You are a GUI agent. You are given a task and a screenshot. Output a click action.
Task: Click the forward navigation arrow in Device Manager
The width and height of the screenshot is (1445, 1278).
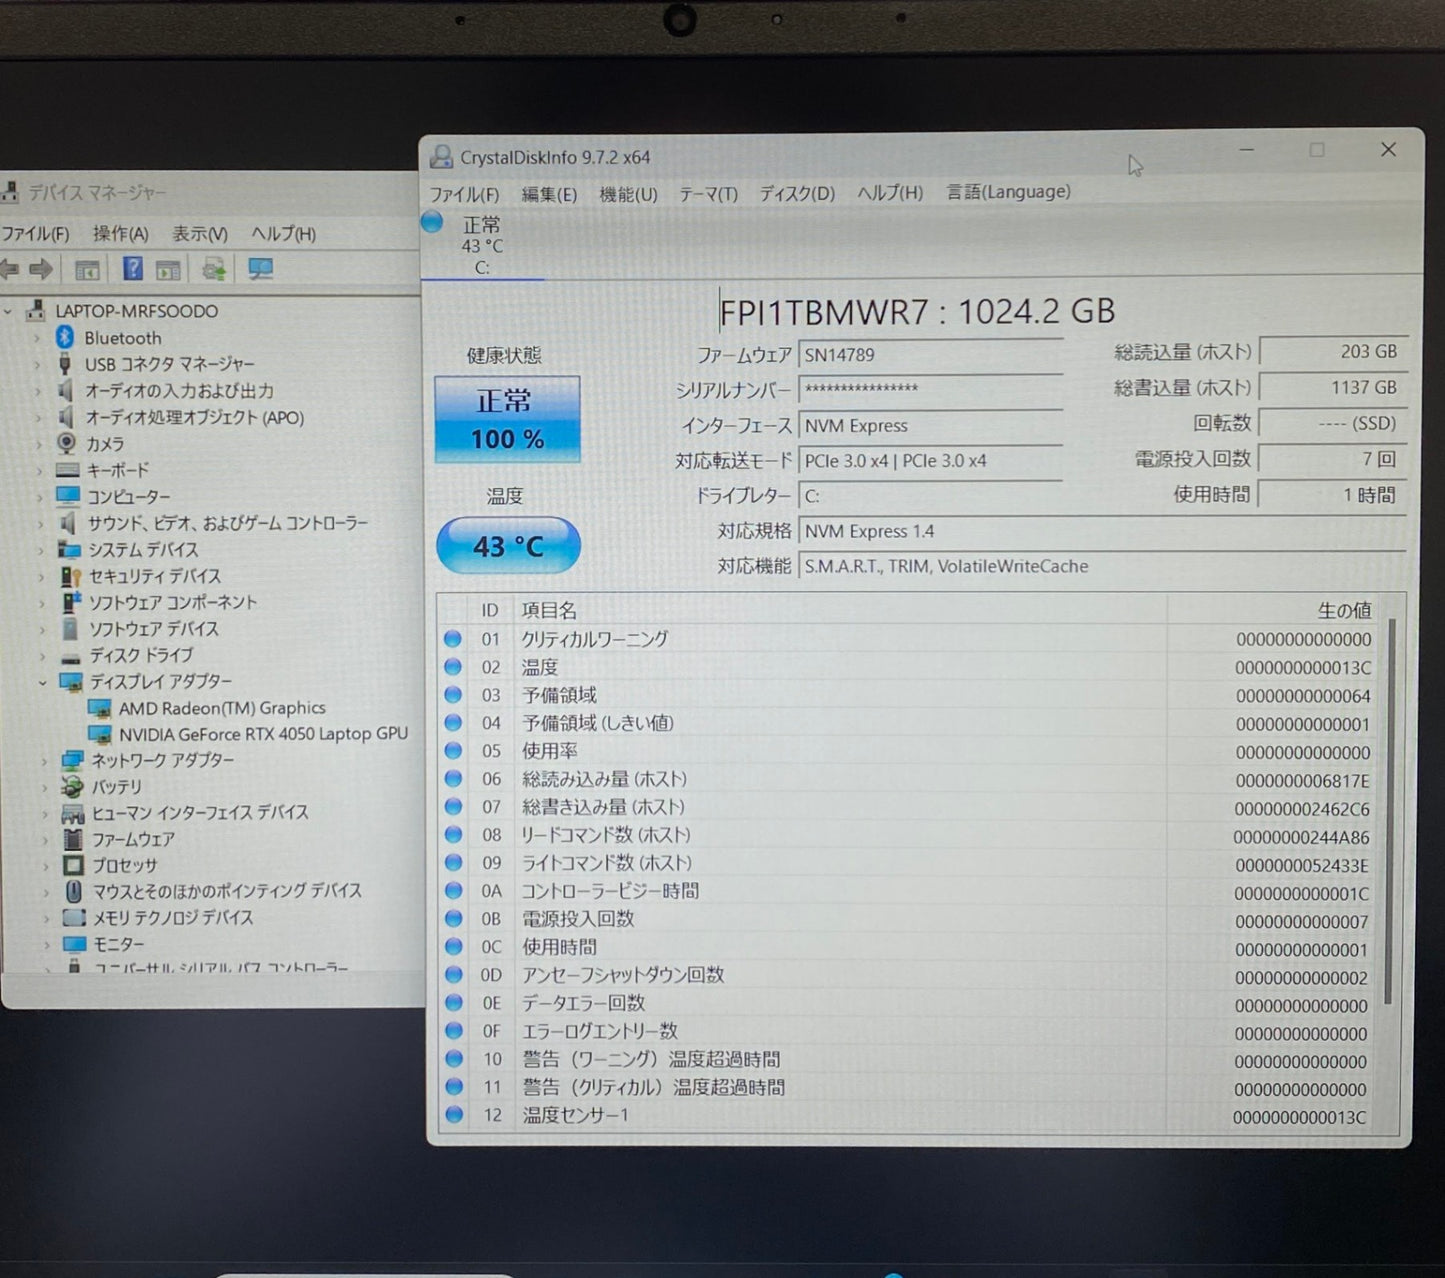pyautogui.click(x=42, y=268)
